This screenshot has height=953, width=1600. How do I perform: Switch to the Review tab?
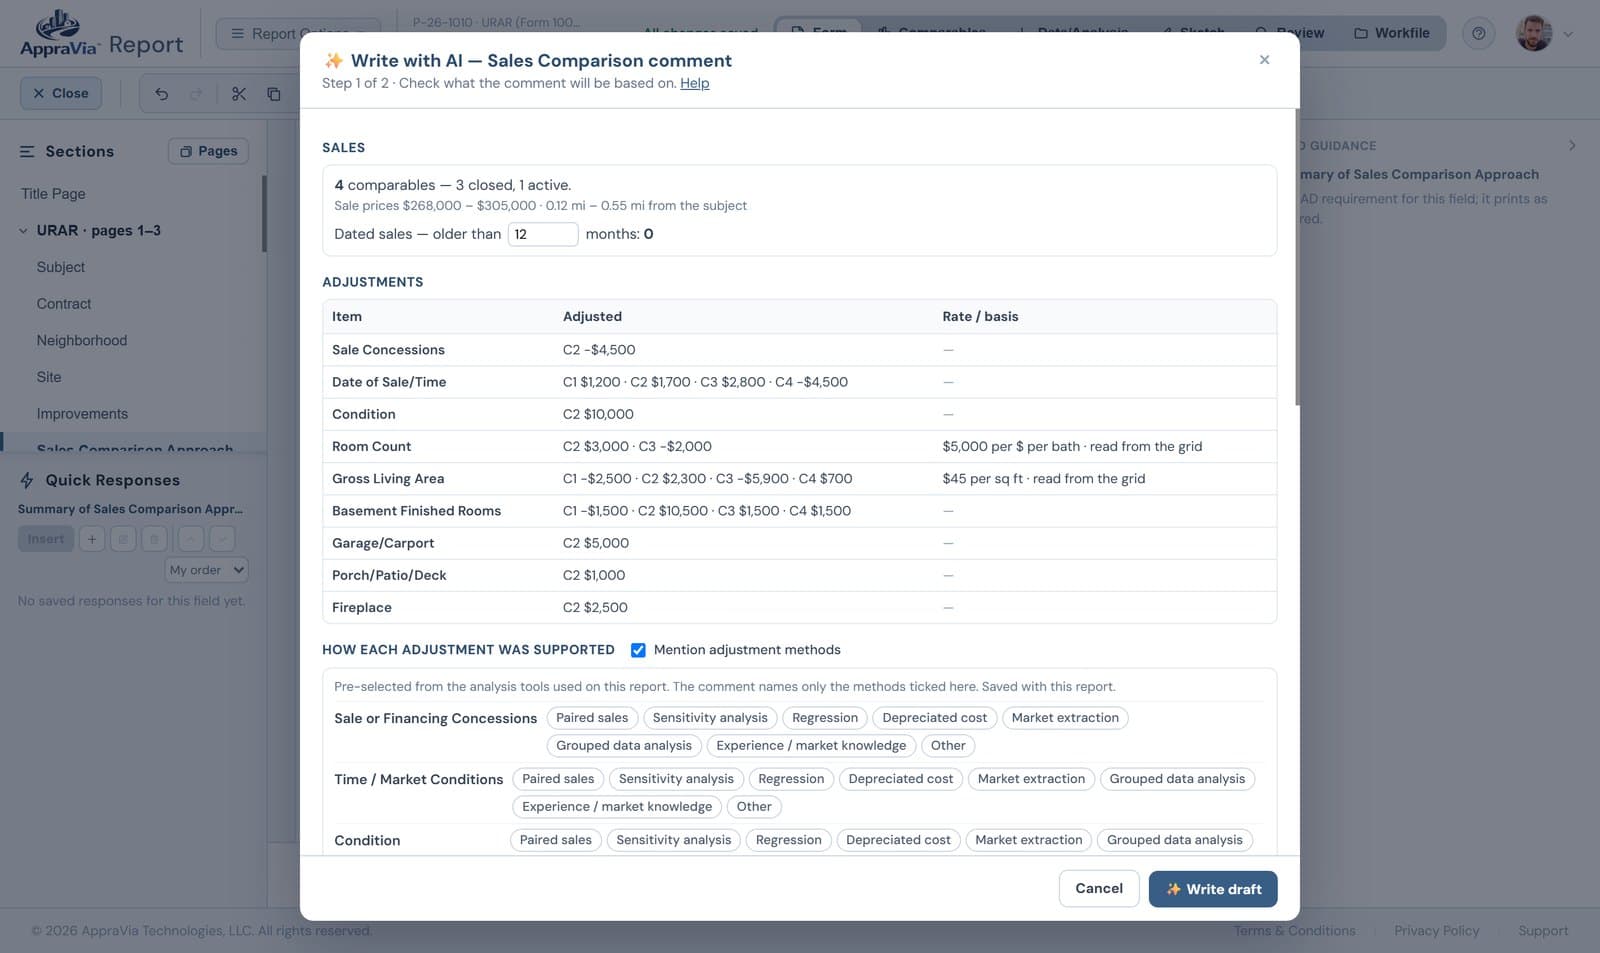click(1290, 33)
